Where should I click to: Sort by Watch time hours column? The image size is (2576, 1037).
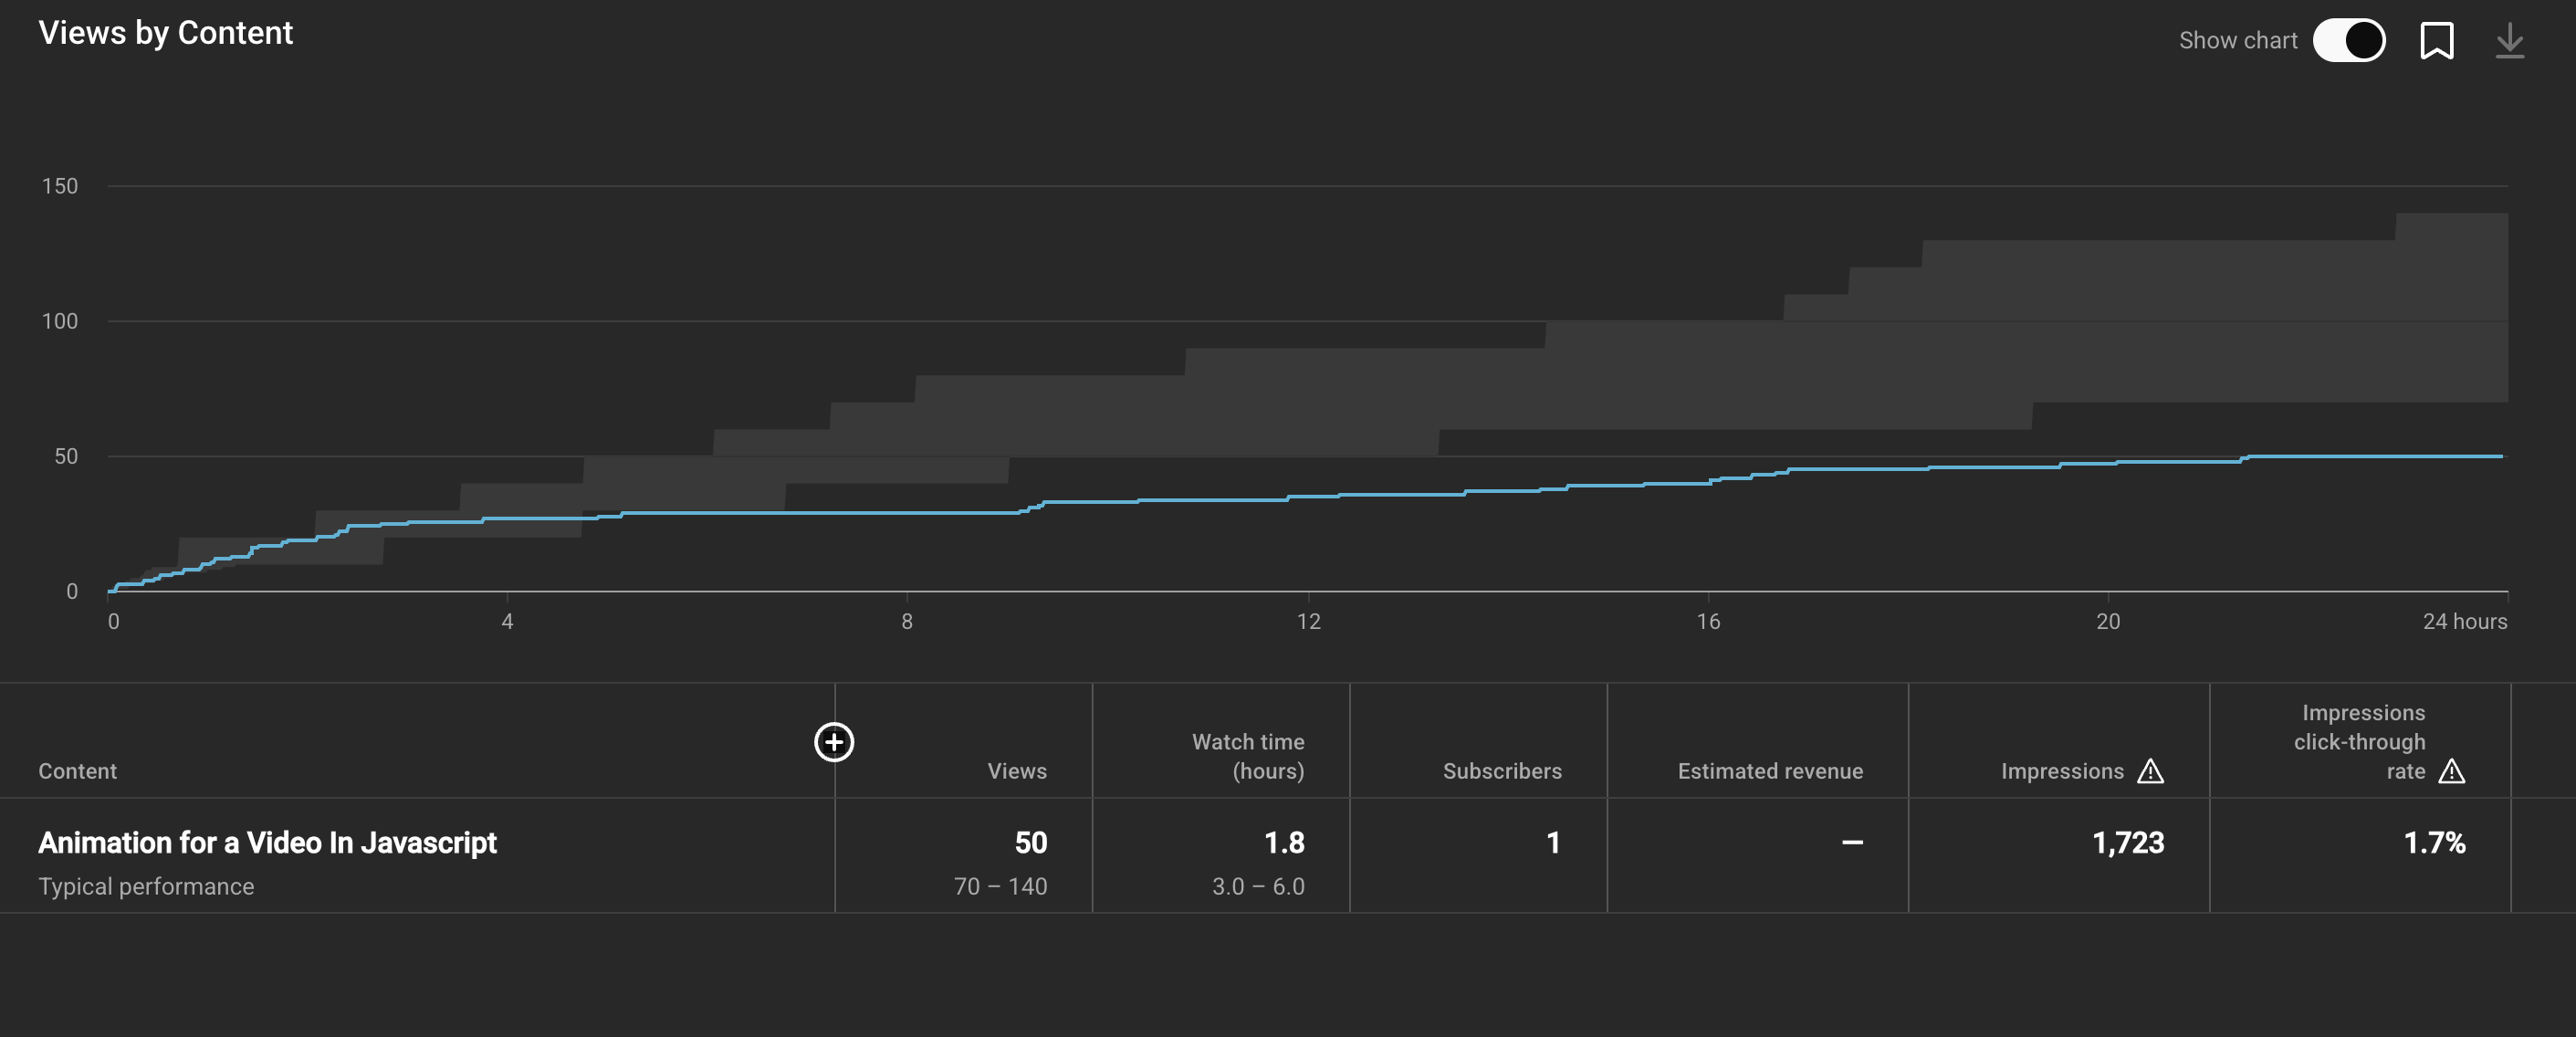(x=1247, y=756)
